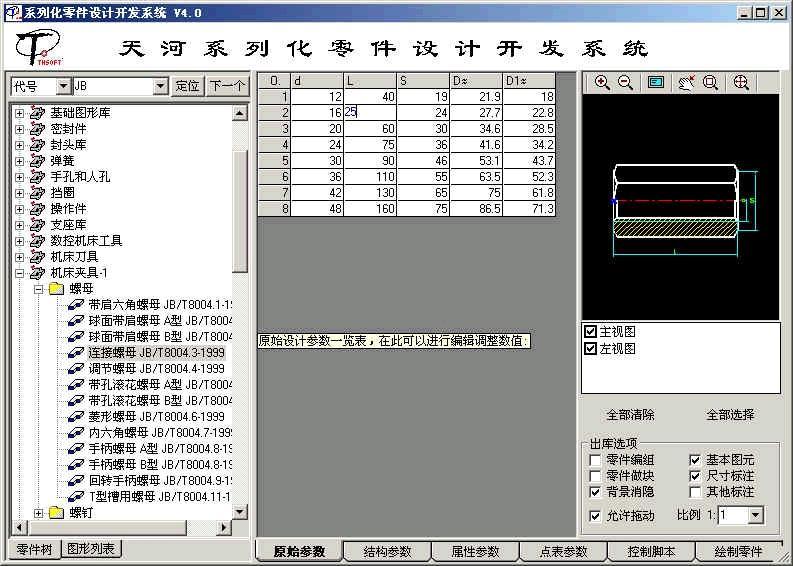The height and width of the screenshot is (566, 793).
Task: Click the 机床刀具 library icon
Action: (x=37, y=257)
